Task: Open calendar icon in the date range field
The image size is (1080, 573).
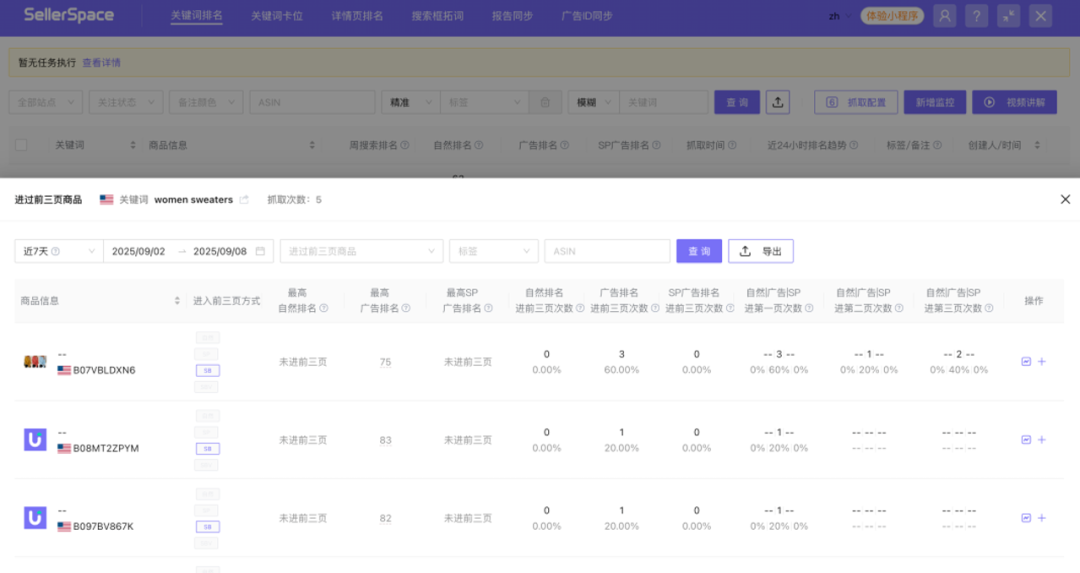Action: pos(260,251)
